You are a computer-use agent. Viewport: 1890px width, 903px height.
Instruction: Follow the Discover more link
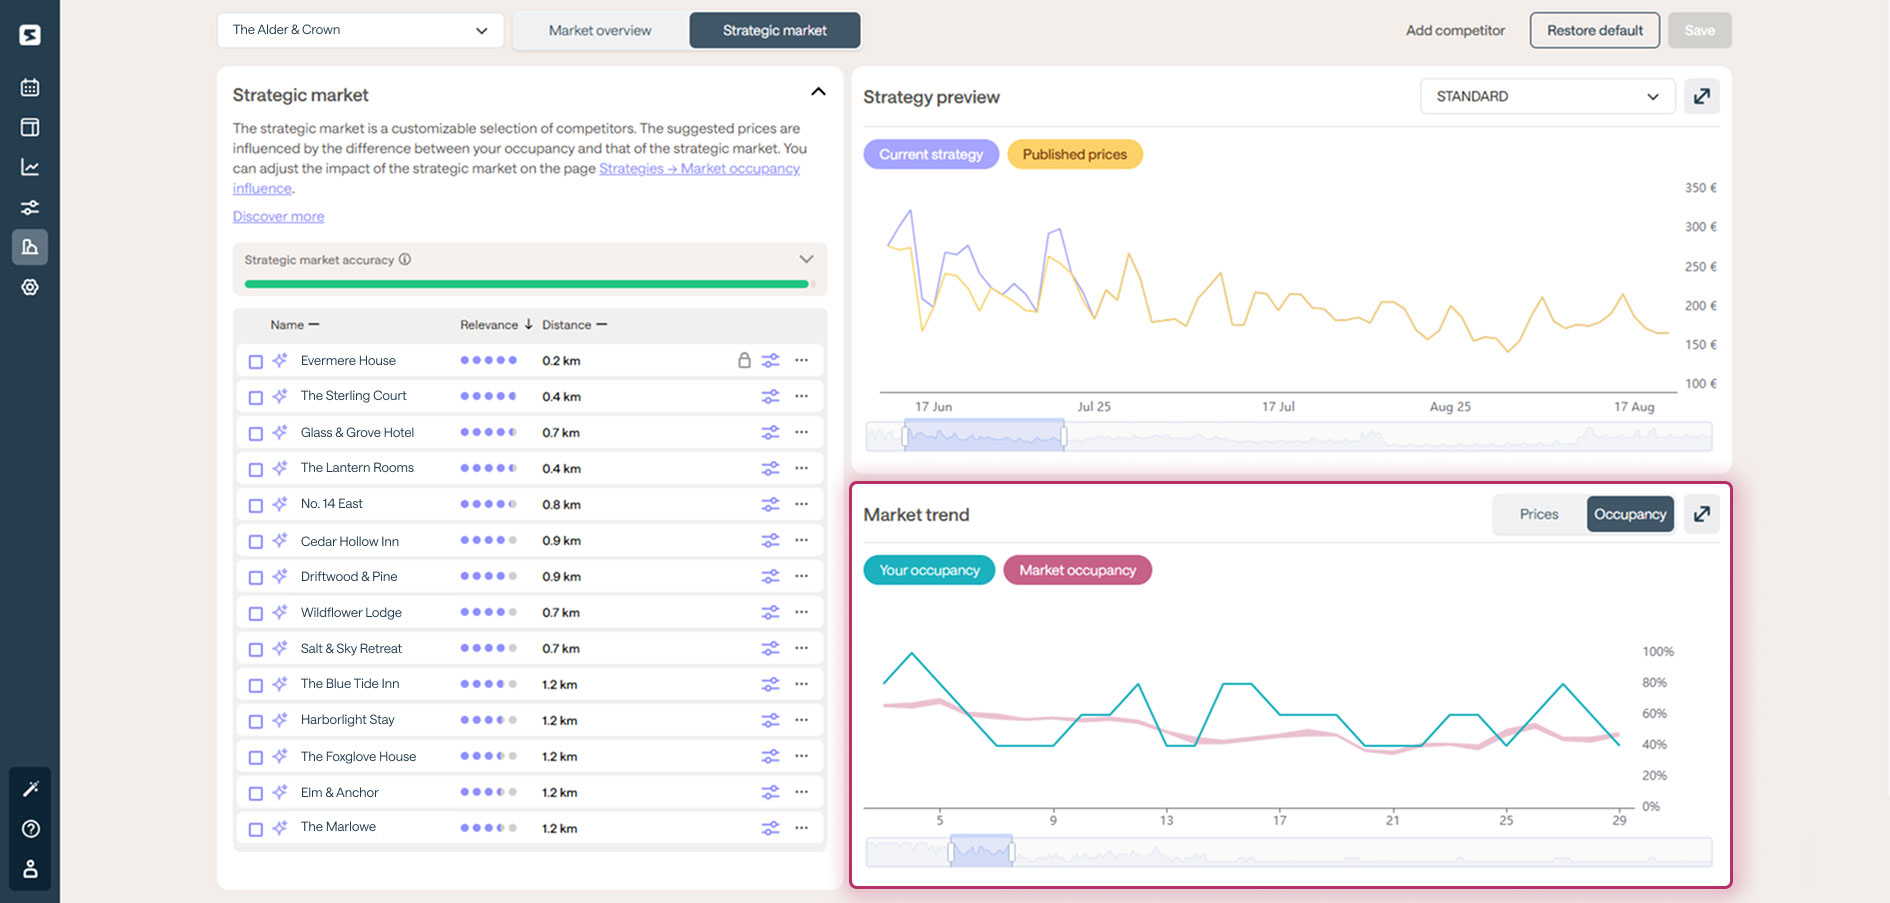[278, 216]
